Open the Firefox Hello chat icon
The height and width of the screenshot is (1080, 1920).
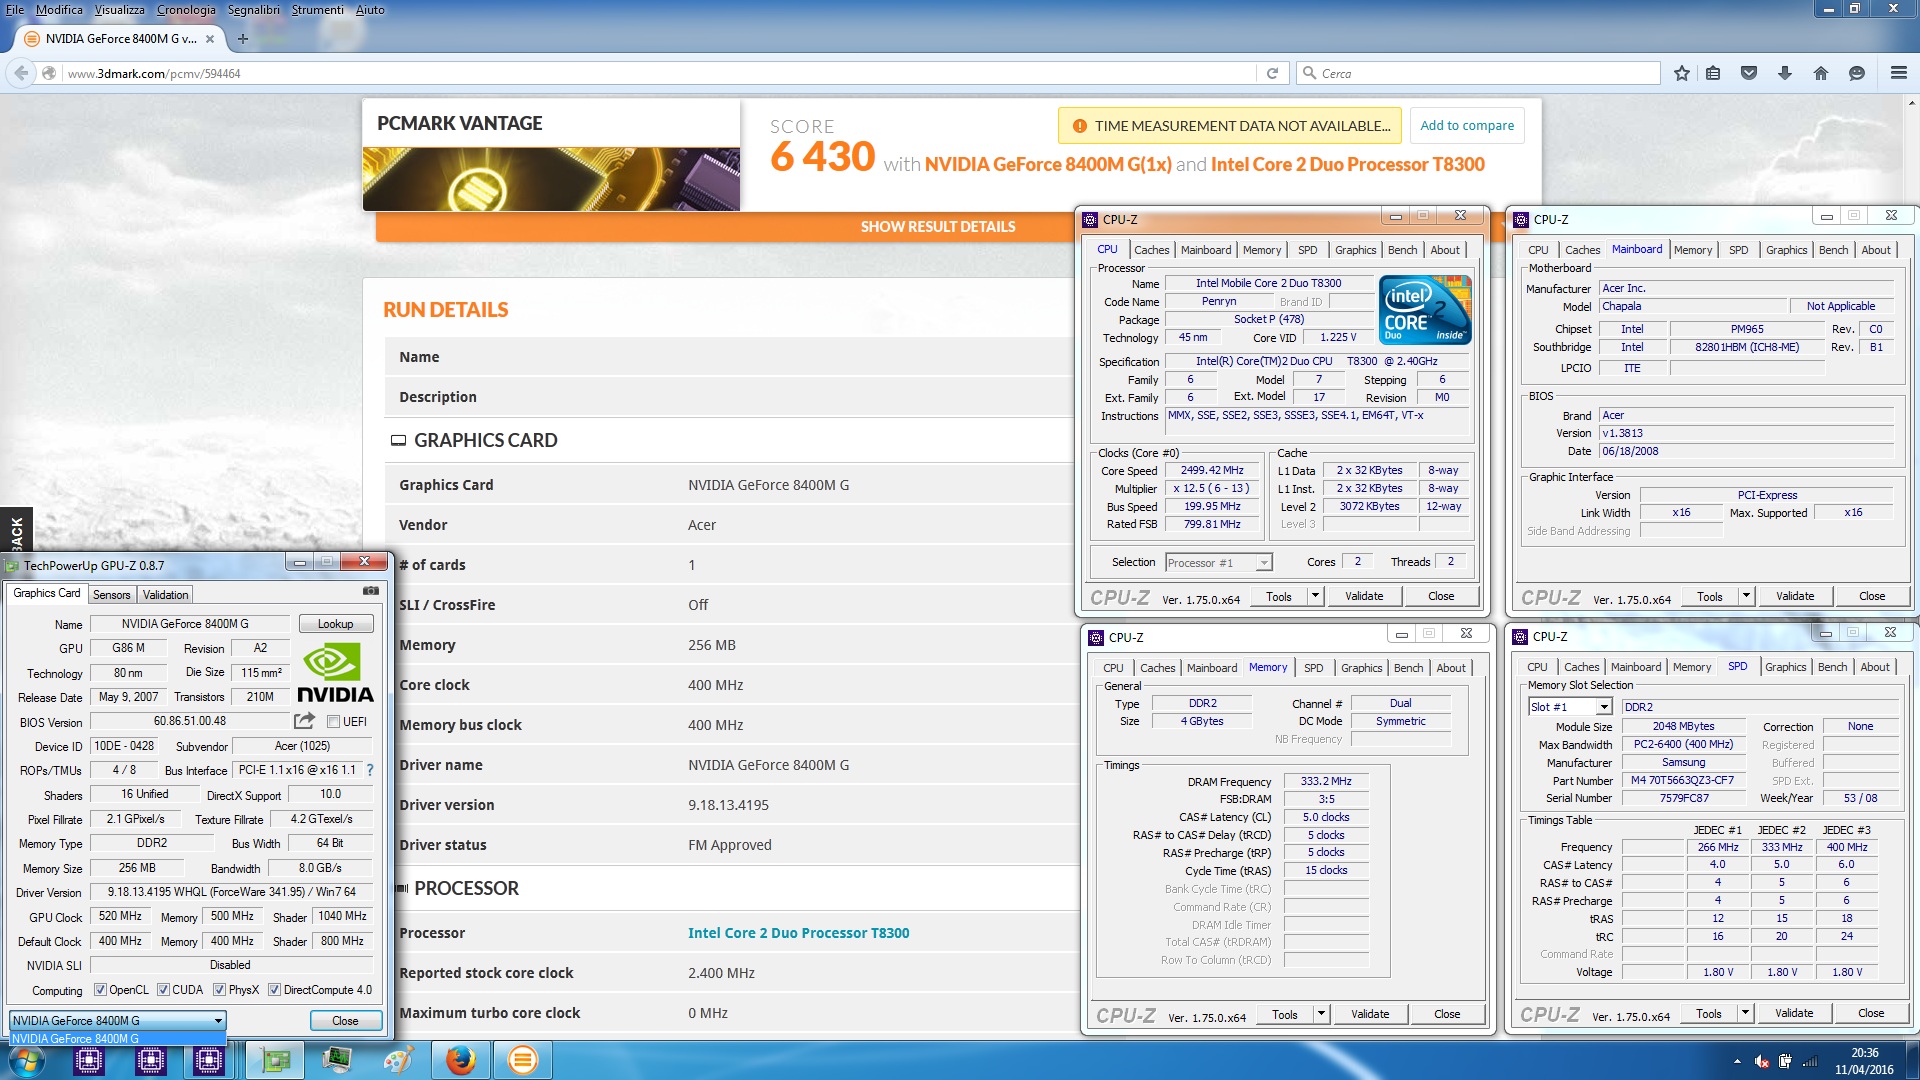point(1857,73)
